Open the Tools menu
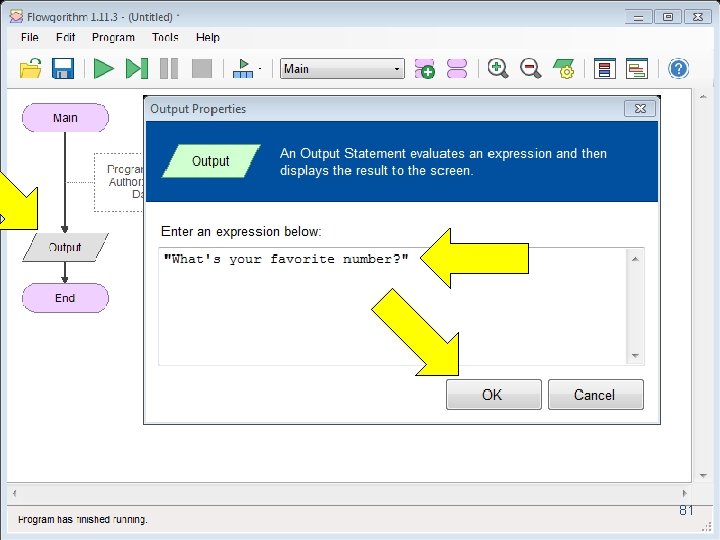Viewport: 720px width, 540px height. coord(165,37)
